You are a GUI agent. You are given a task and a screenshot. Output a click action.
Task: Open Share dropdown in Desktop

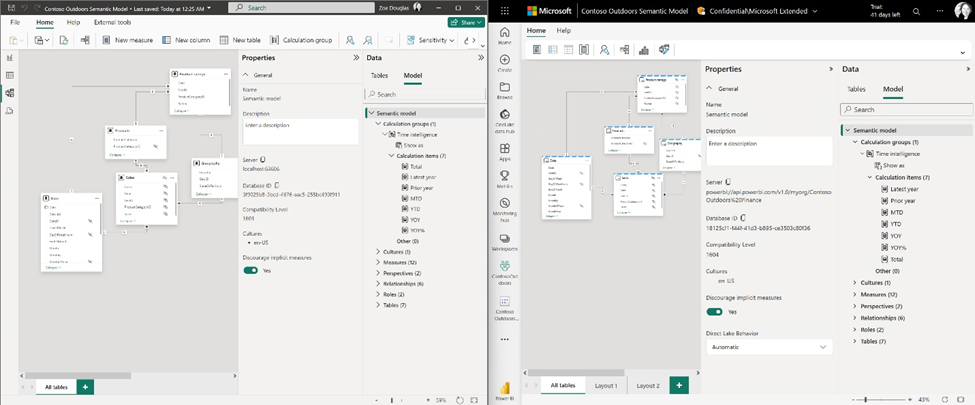point(466,22)
